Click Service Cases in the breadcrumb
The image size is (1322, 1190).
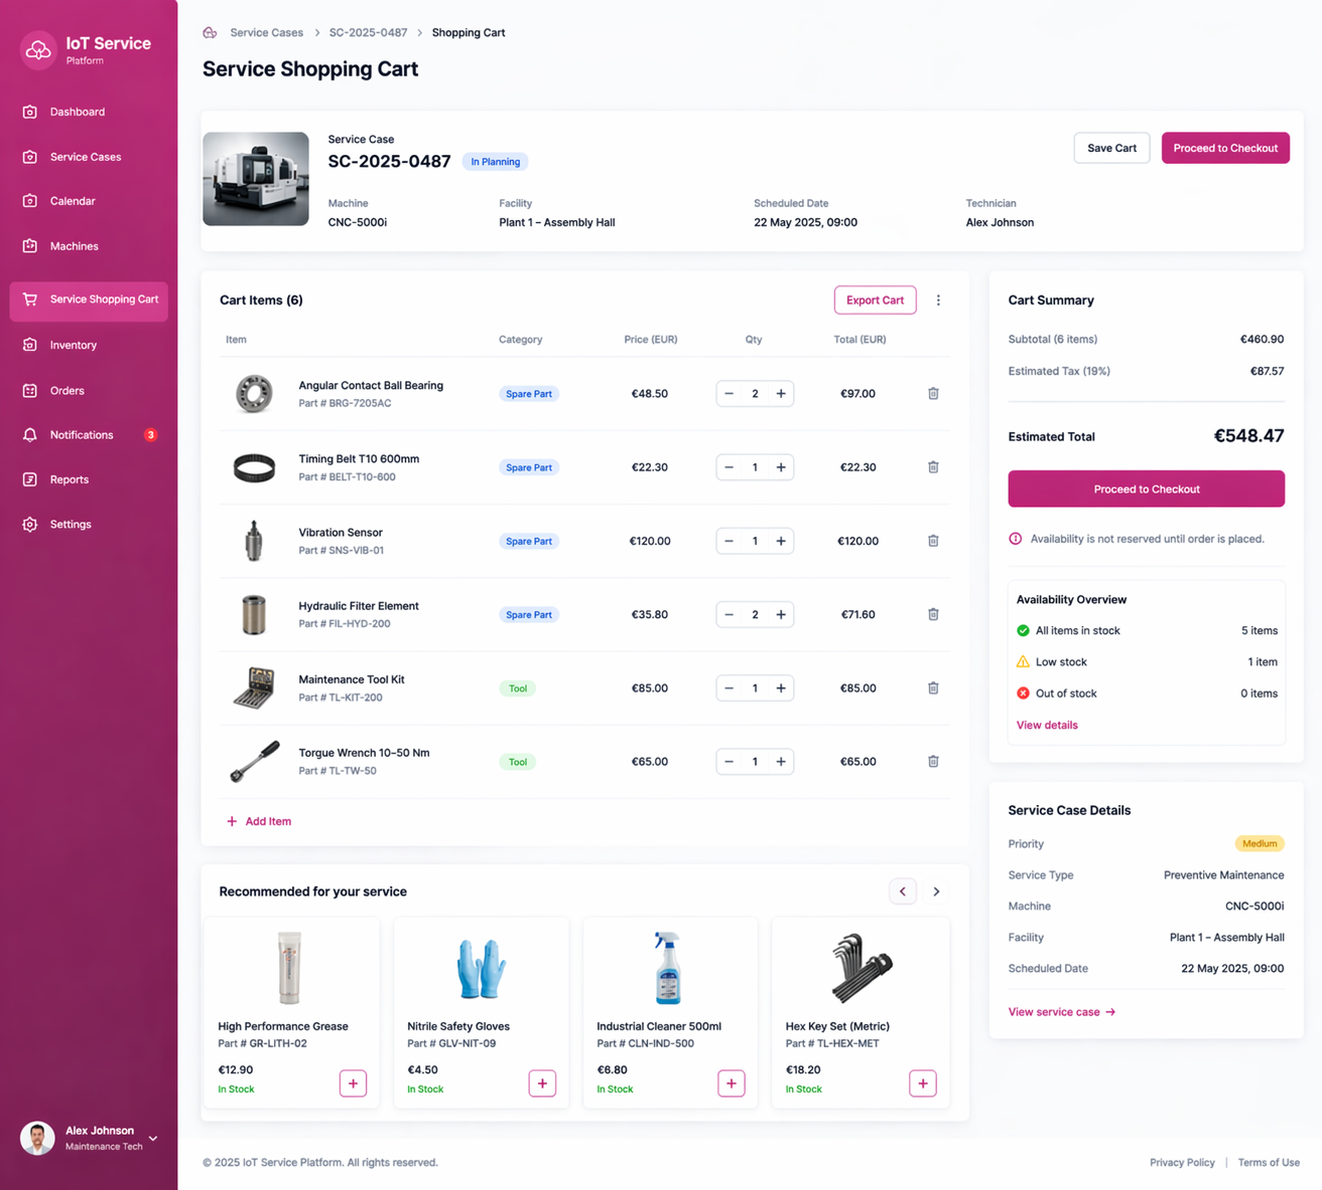pos(266,33)
